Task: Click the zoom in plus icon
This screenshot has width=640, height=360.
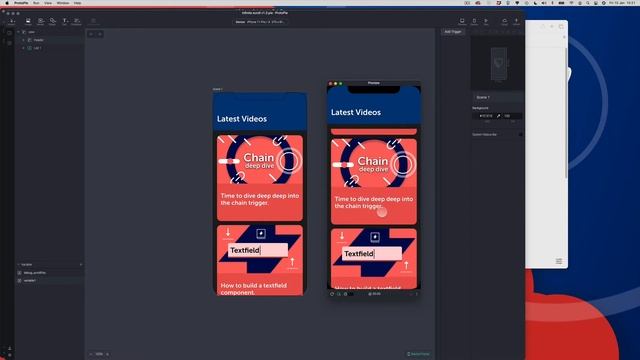Action: pyautogui.click(x=107, y=354)
